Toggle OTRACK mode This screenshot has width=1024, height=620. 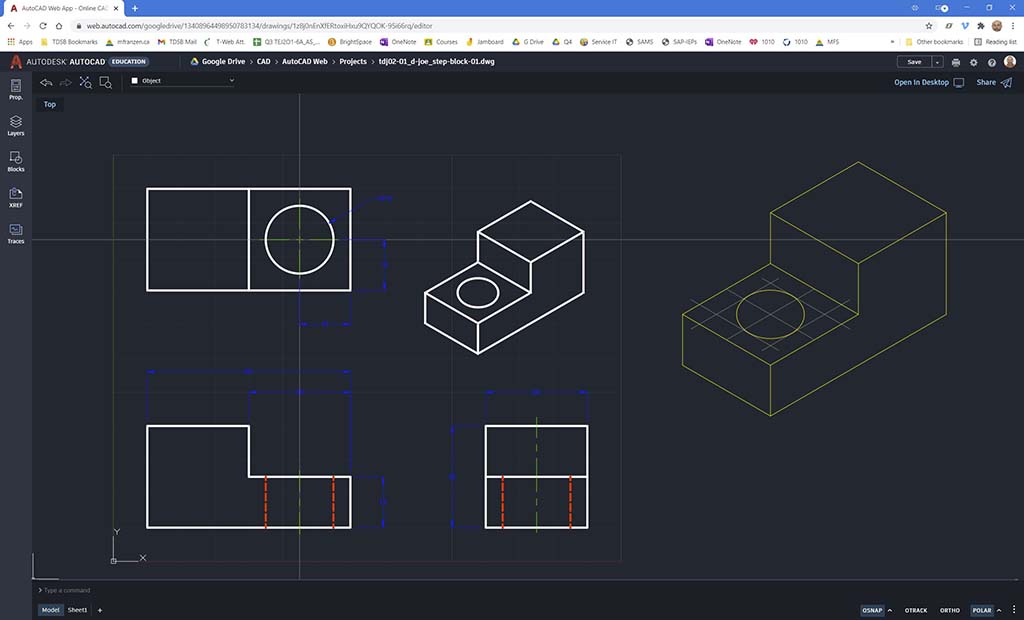915,610
